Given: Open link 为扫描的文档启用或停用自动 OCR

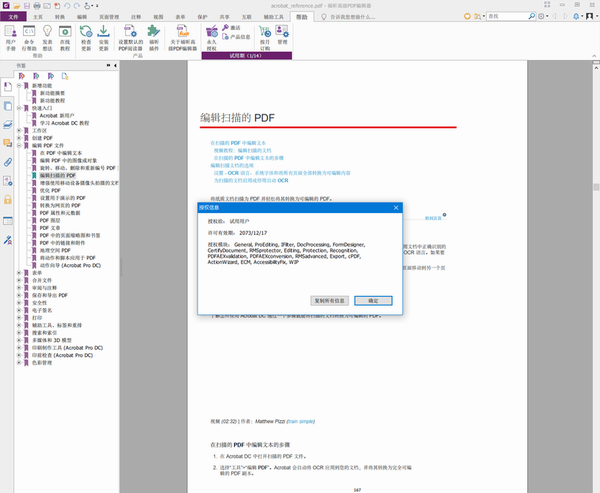Looking at the screenshot, I should pos(251,180).
